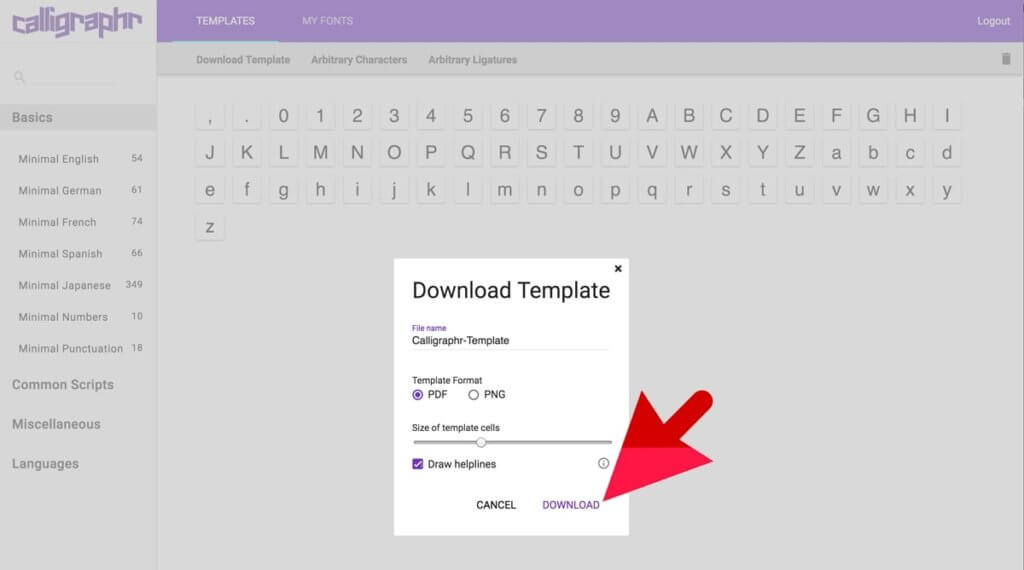The image size is (1024, 570).
Task: Click the CANCEL button
Action: point(496,505)
